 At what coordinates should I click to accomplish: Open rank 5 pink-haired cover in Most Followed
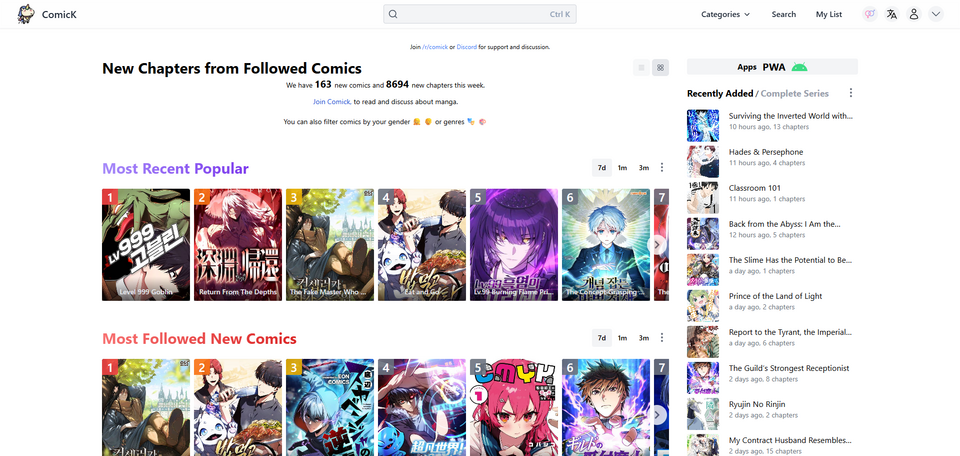pyautogui.click(x=514, y=408)
